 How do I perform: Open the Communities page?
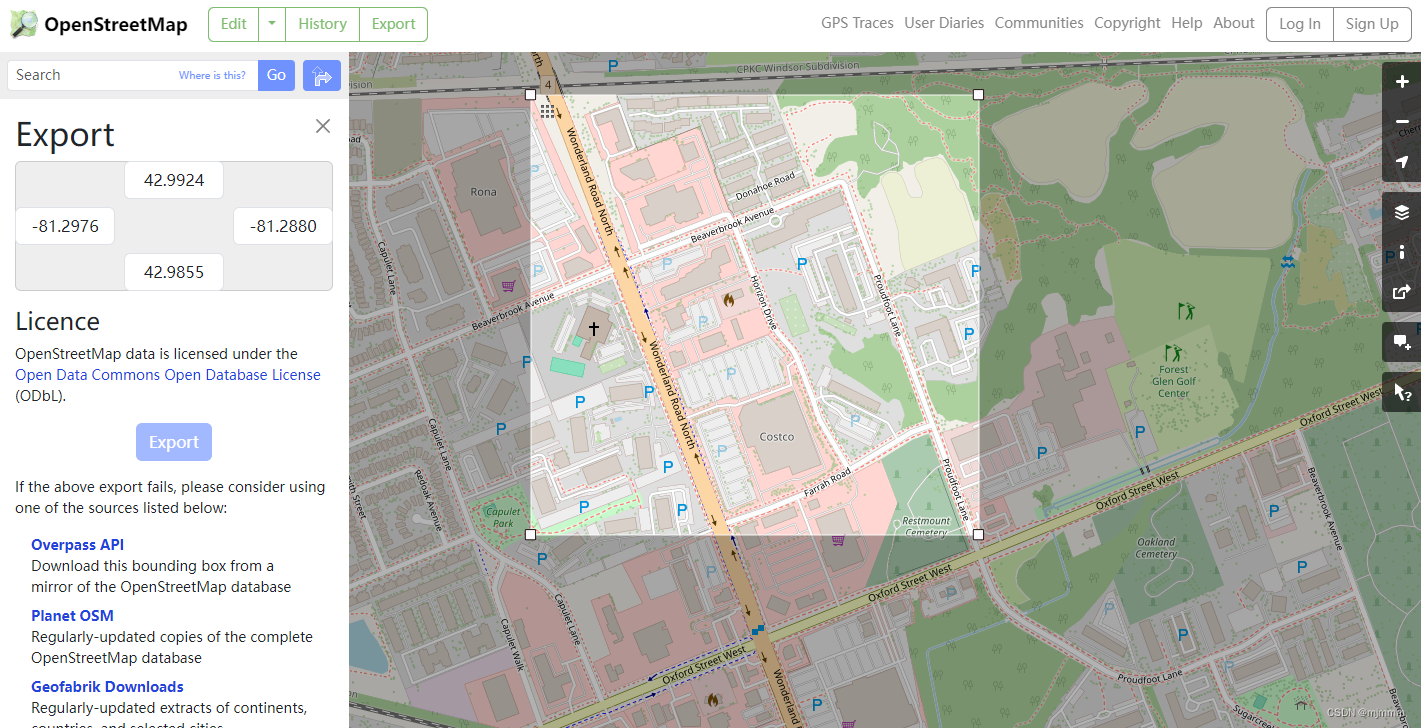tap(1039, 23)
